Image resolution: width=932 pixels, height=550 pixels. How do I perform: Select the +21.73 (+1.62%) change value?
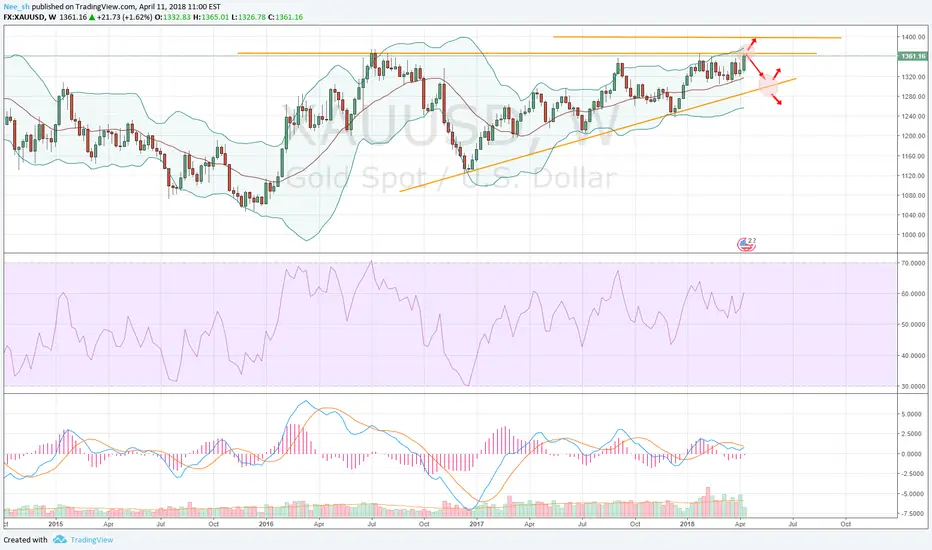click(x=124, y=17)
